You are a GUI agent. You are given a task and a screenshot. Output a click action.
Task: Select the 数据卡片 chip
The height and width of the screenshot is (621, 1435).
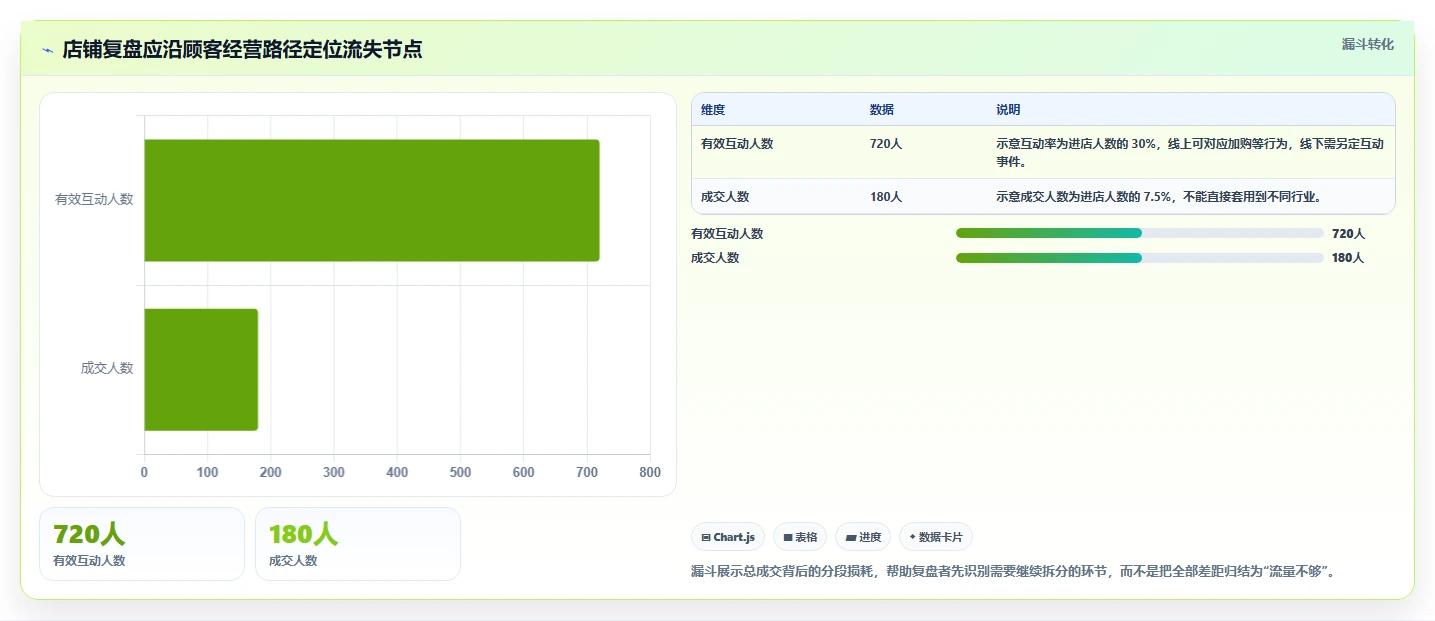[x=936, y=537]
